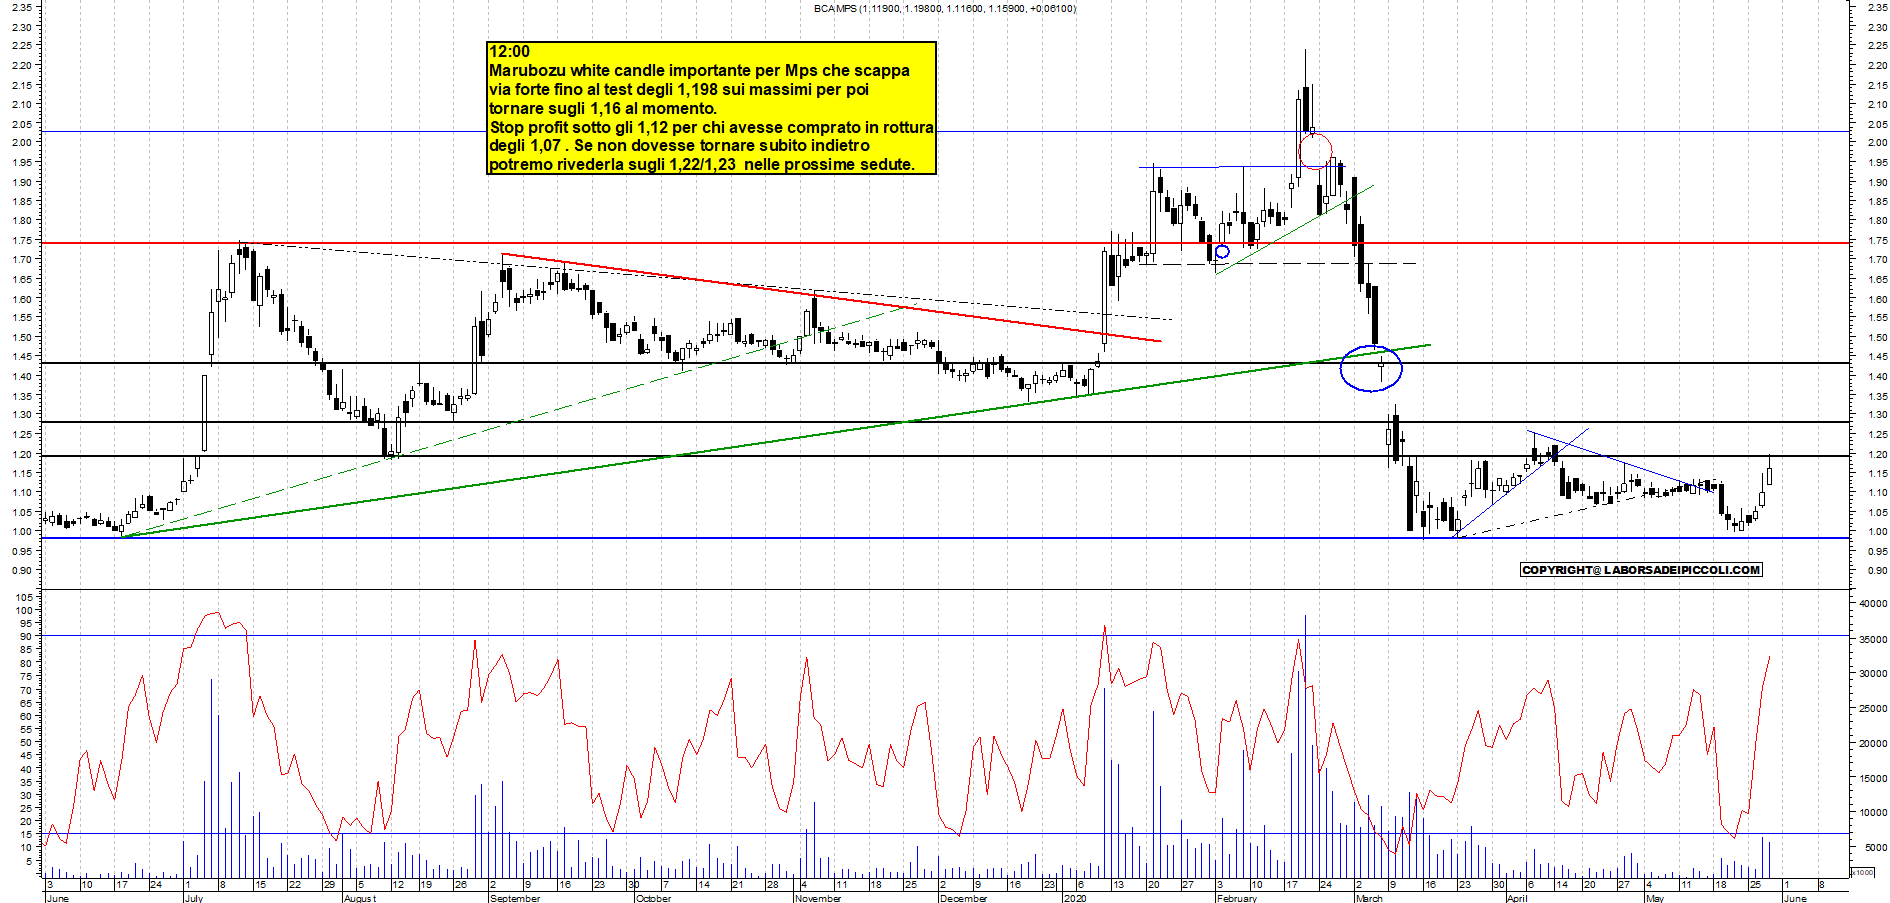The image size is (1890, 903).
Task: Click "1.75" on the left price axis
Action: tap(22, 240)
